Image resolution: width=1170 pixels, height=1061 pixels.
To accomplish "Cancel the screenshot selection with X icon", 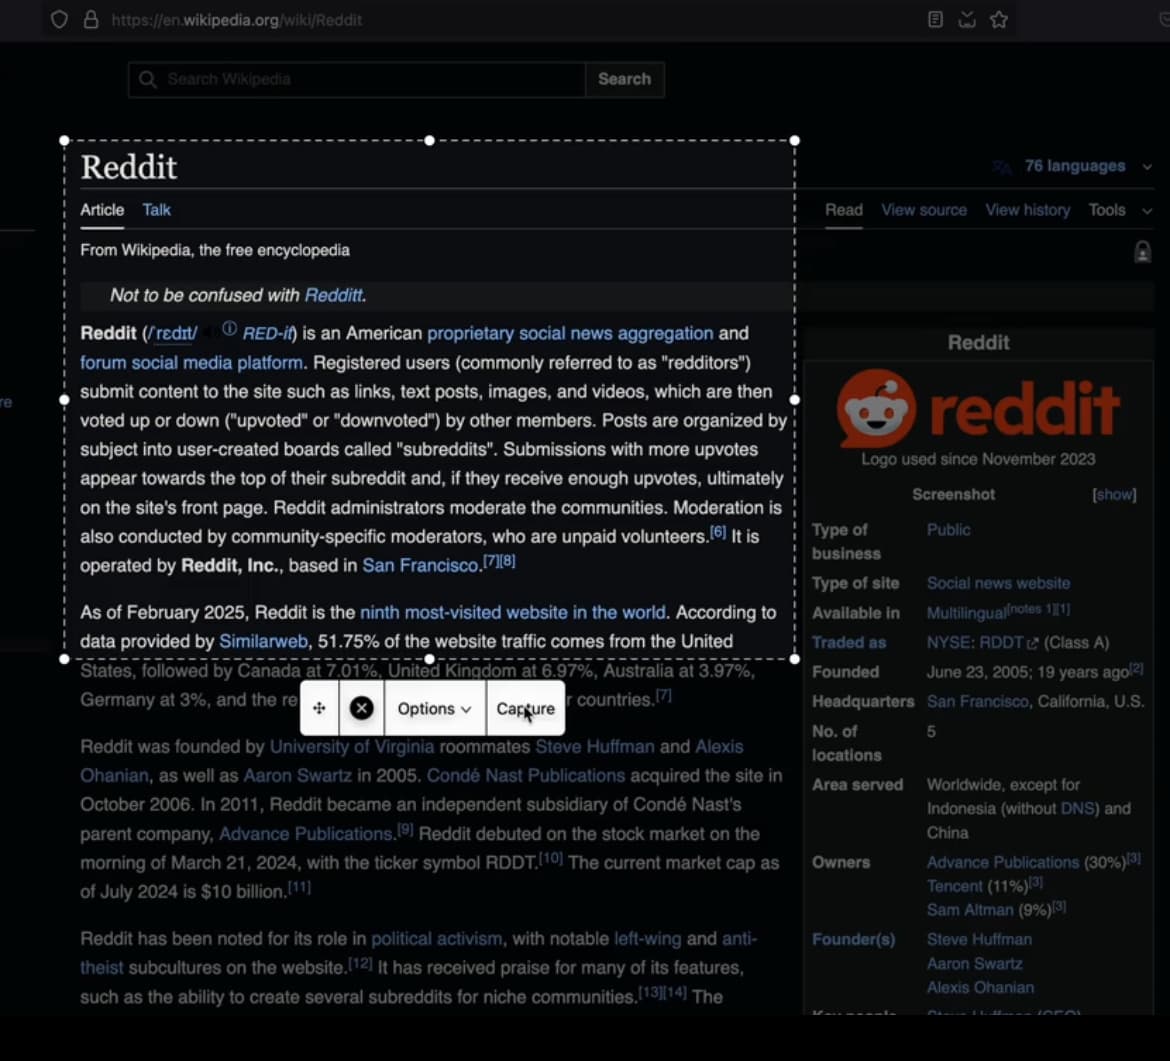I will point(362,708).
